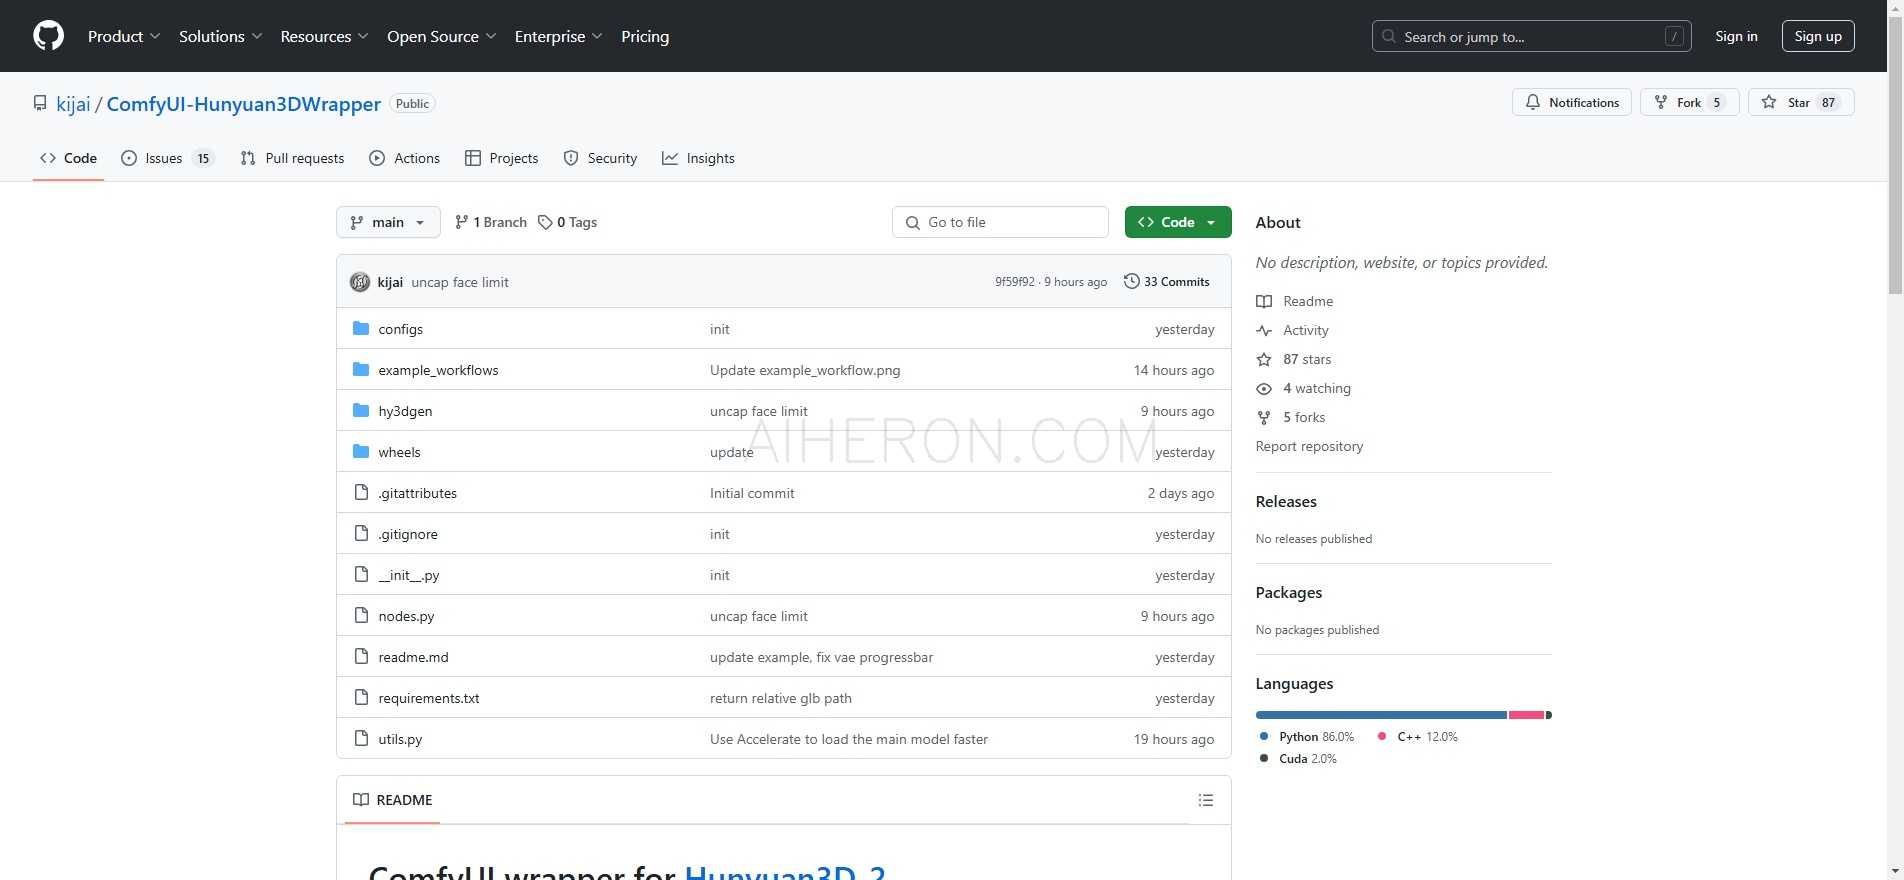Open the __init__.py file
This screenshot has height=880, width=1904.
(408, 575)
